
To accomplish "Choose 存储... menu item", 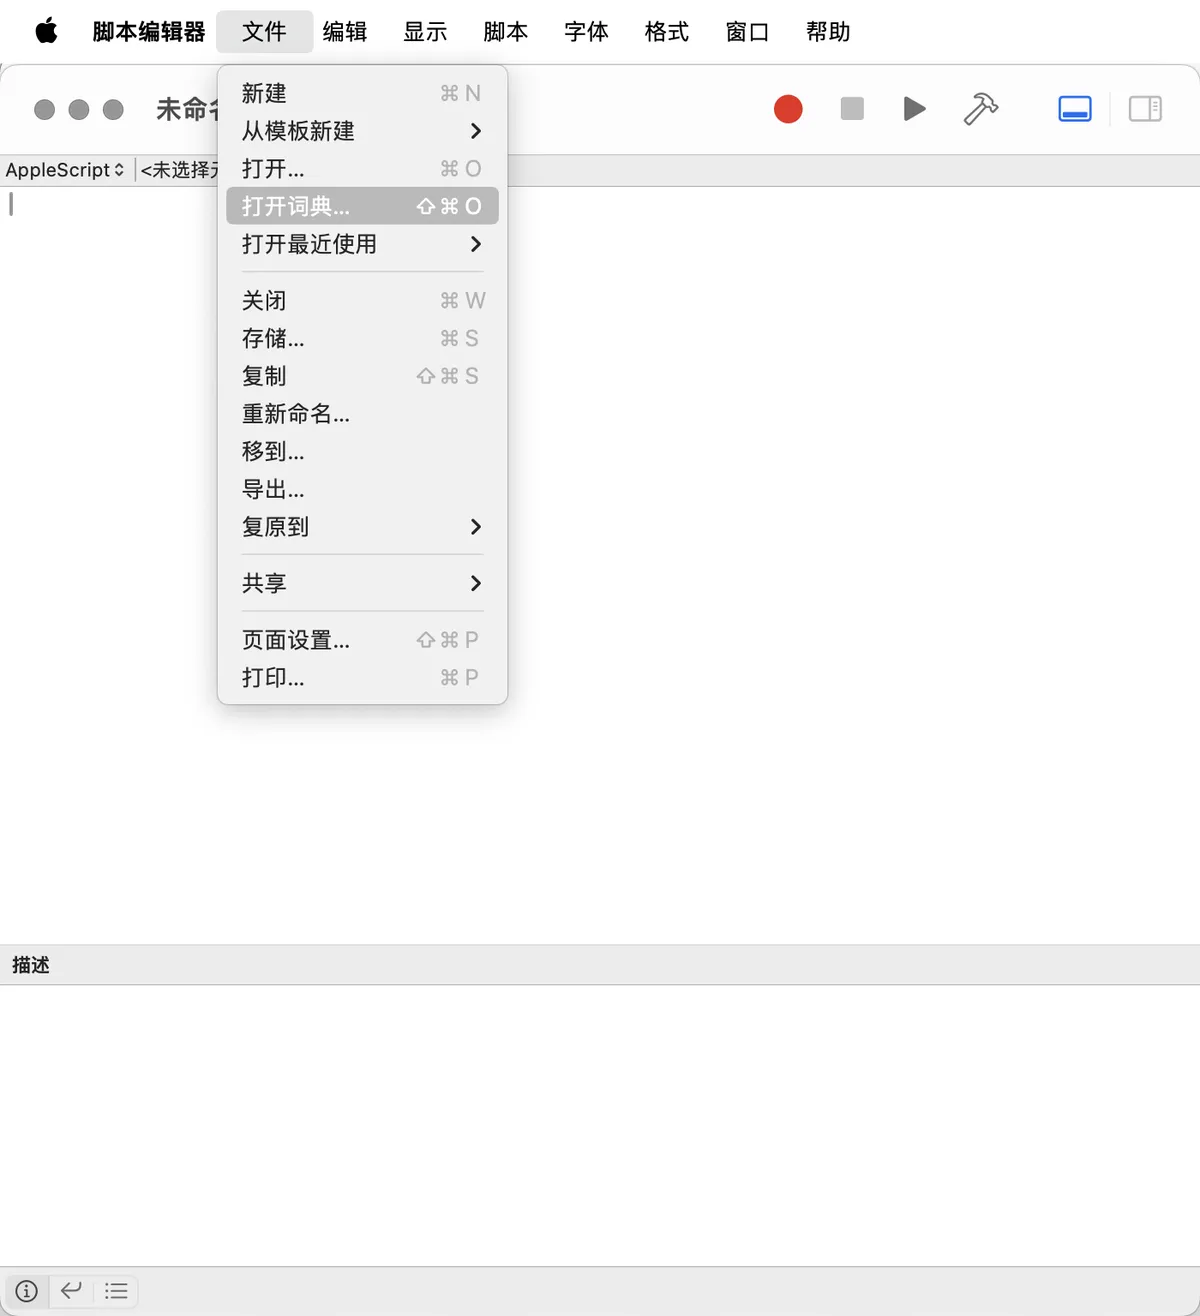I will (x=362, y=338).
